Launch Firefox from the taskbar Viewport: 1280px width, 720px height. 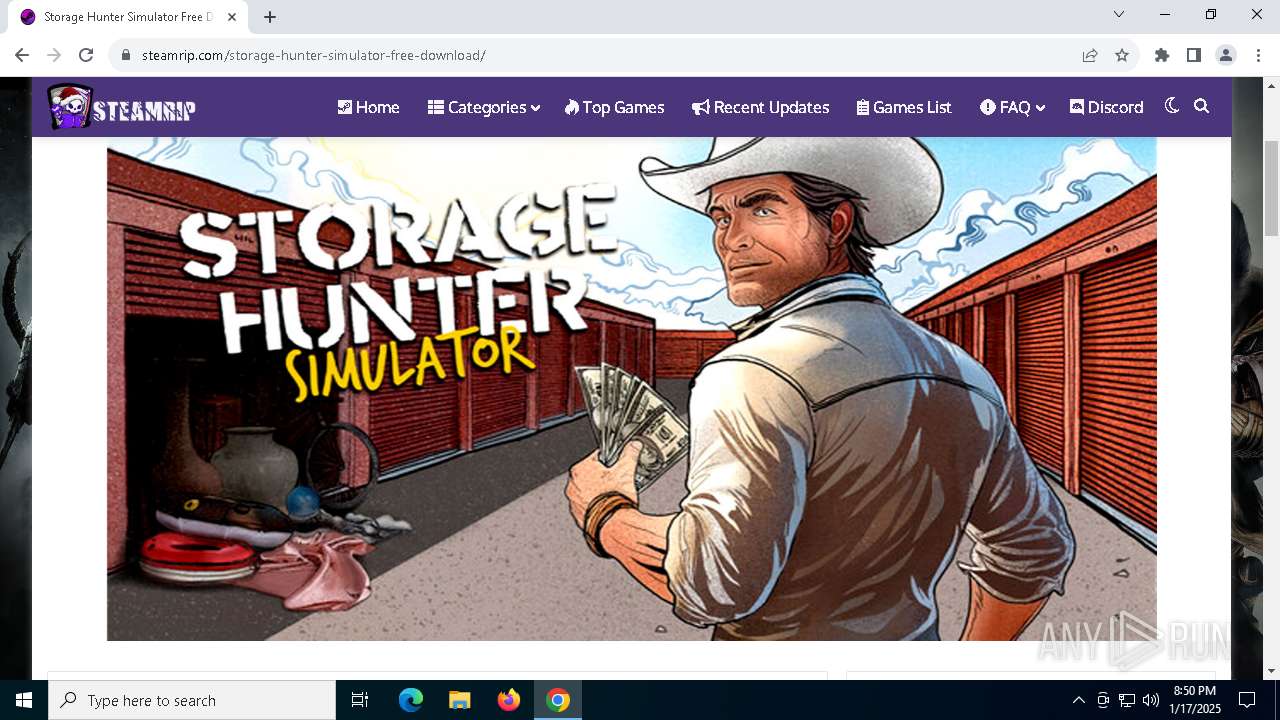click(508, 700)
